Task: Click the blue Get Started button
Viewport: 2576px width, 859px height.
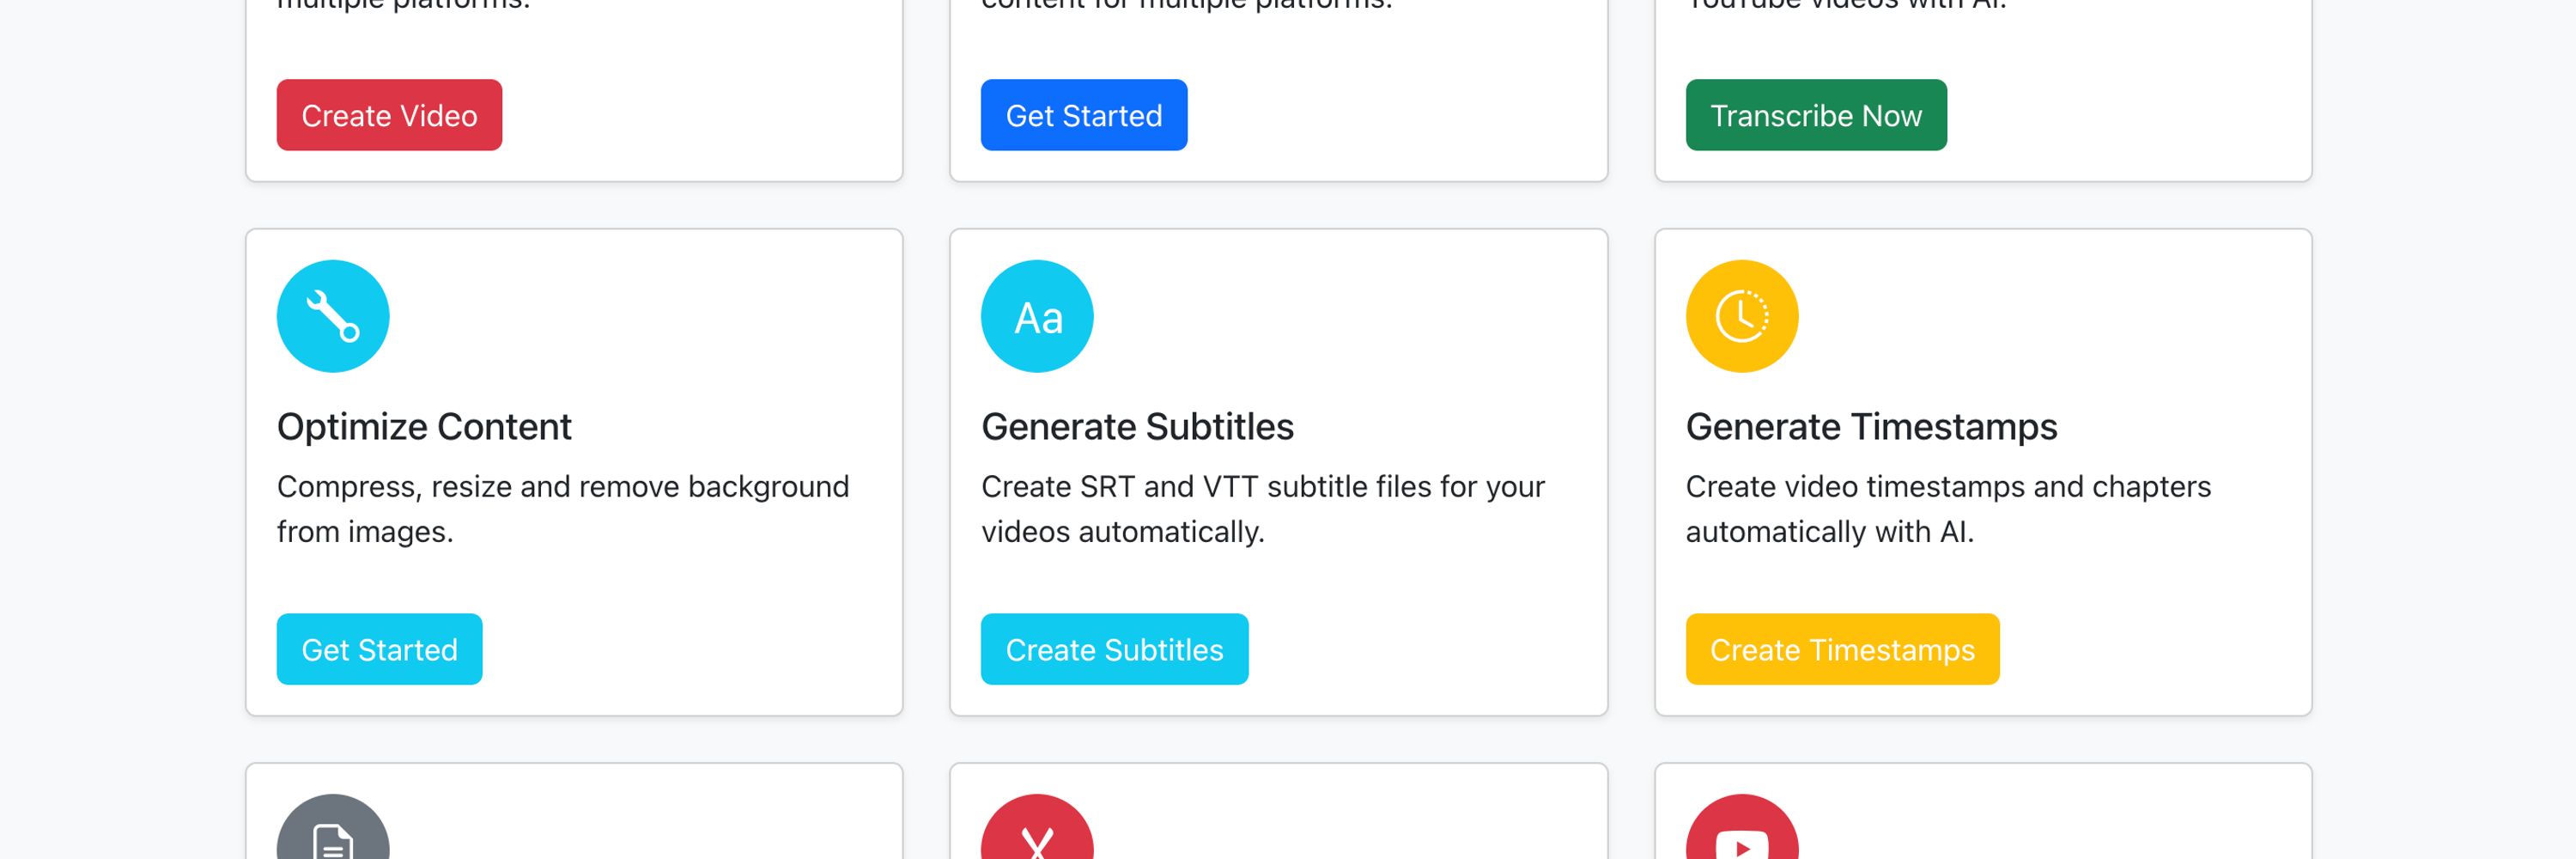Action: pos(1084,115)
